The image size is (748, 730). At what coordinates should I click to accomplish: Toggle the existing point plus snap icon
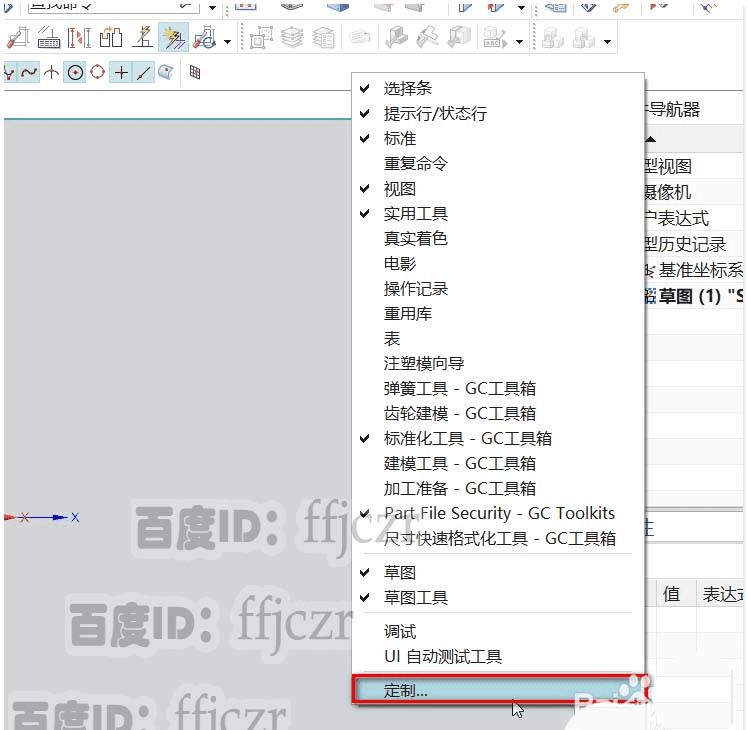point(121,73)
